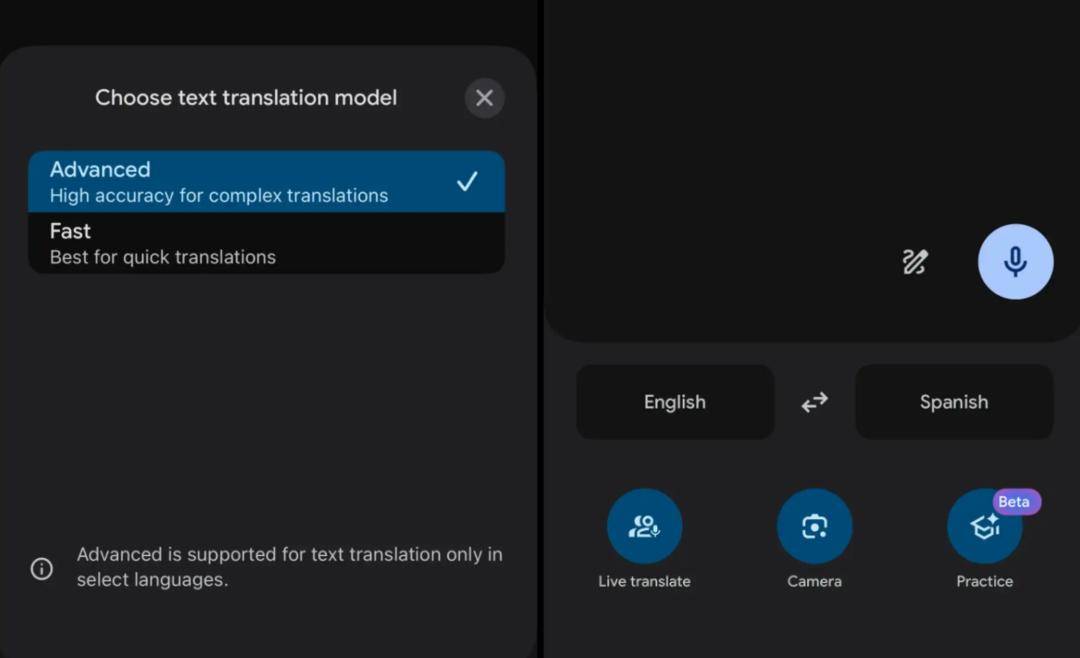Click the Beta badge on Practice

point(1015,502)
